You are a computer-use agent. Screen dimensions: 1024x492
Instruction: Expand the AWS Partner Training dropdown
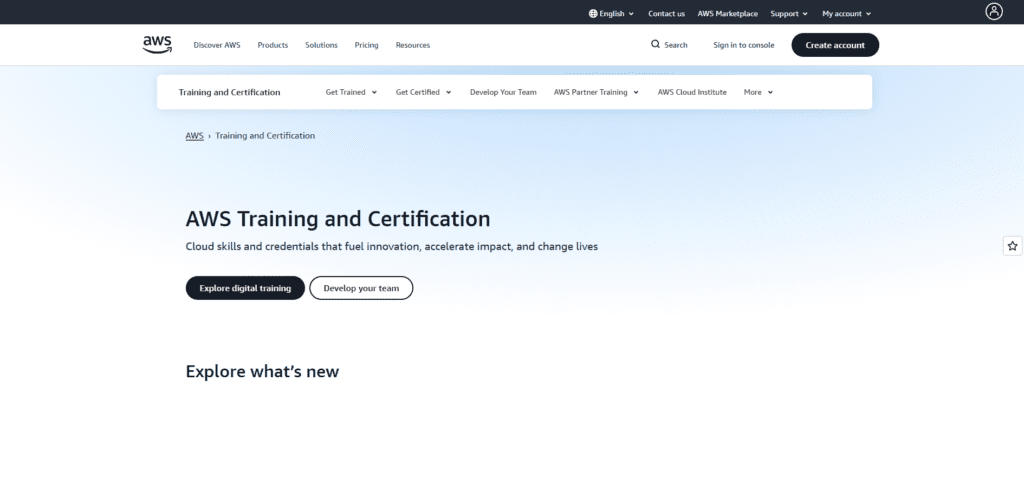point(596,92)
